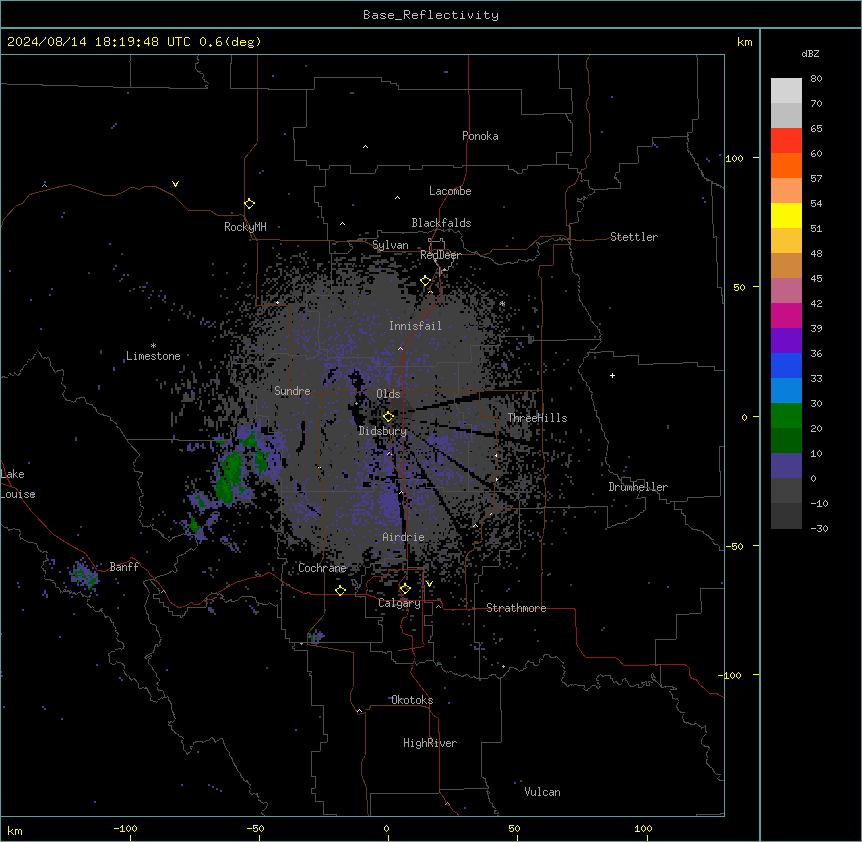This screenshot has width=862, height=842.
Task: Click the HighRiver label
Action: click(430, 743)
